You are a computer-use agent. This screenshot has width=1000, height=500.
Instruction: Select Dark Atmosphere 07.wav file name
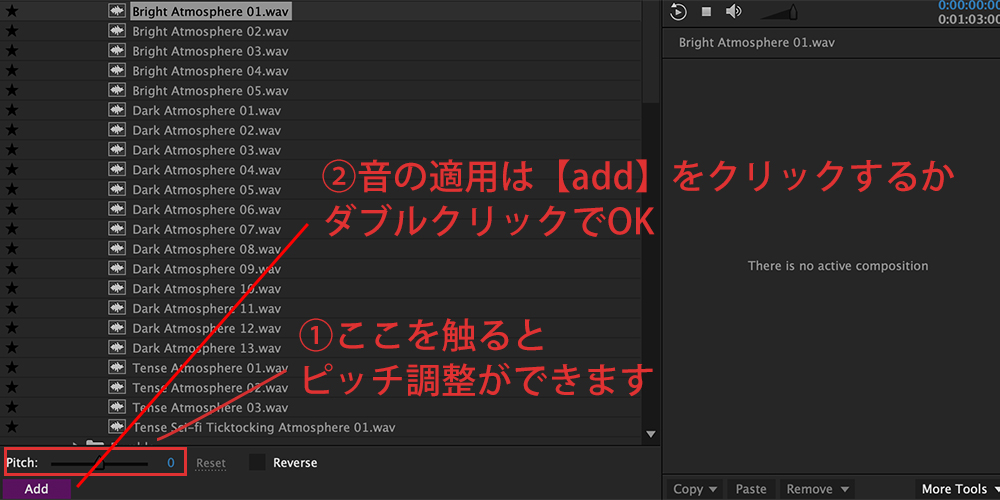click(x=207, y=228)
